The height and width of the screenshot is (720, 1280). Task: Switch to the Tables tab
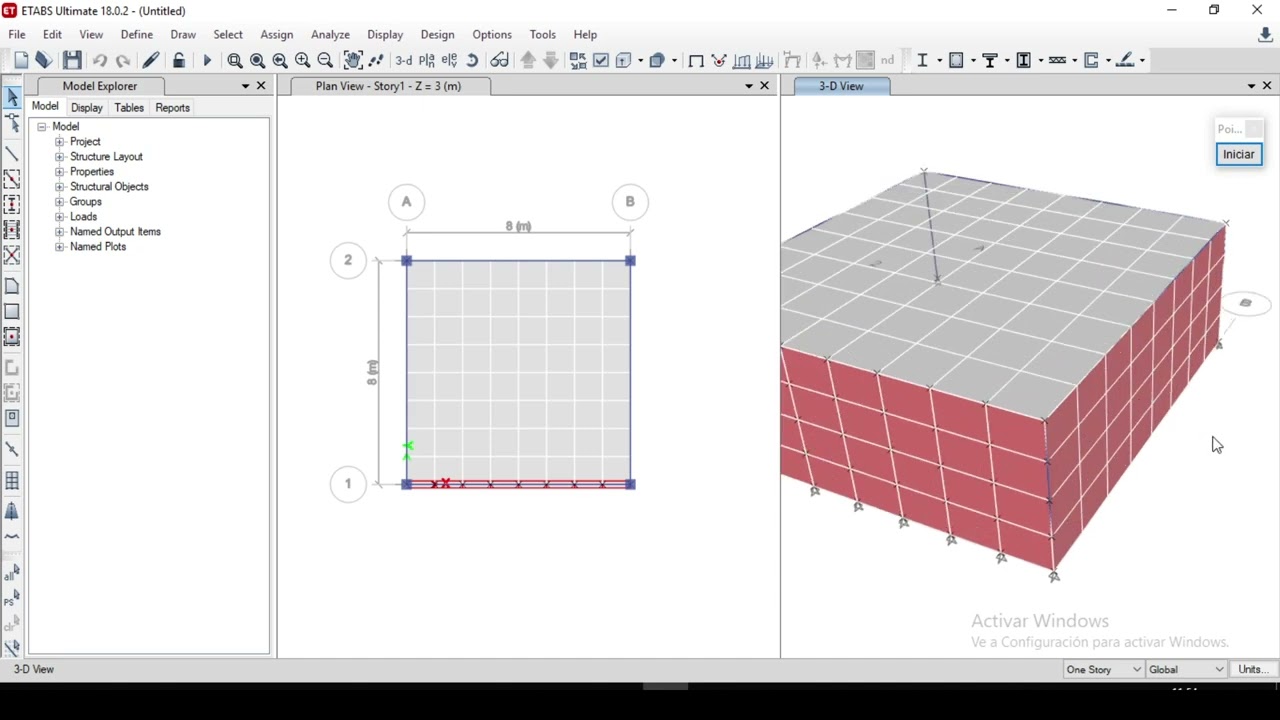pos(129,107)
